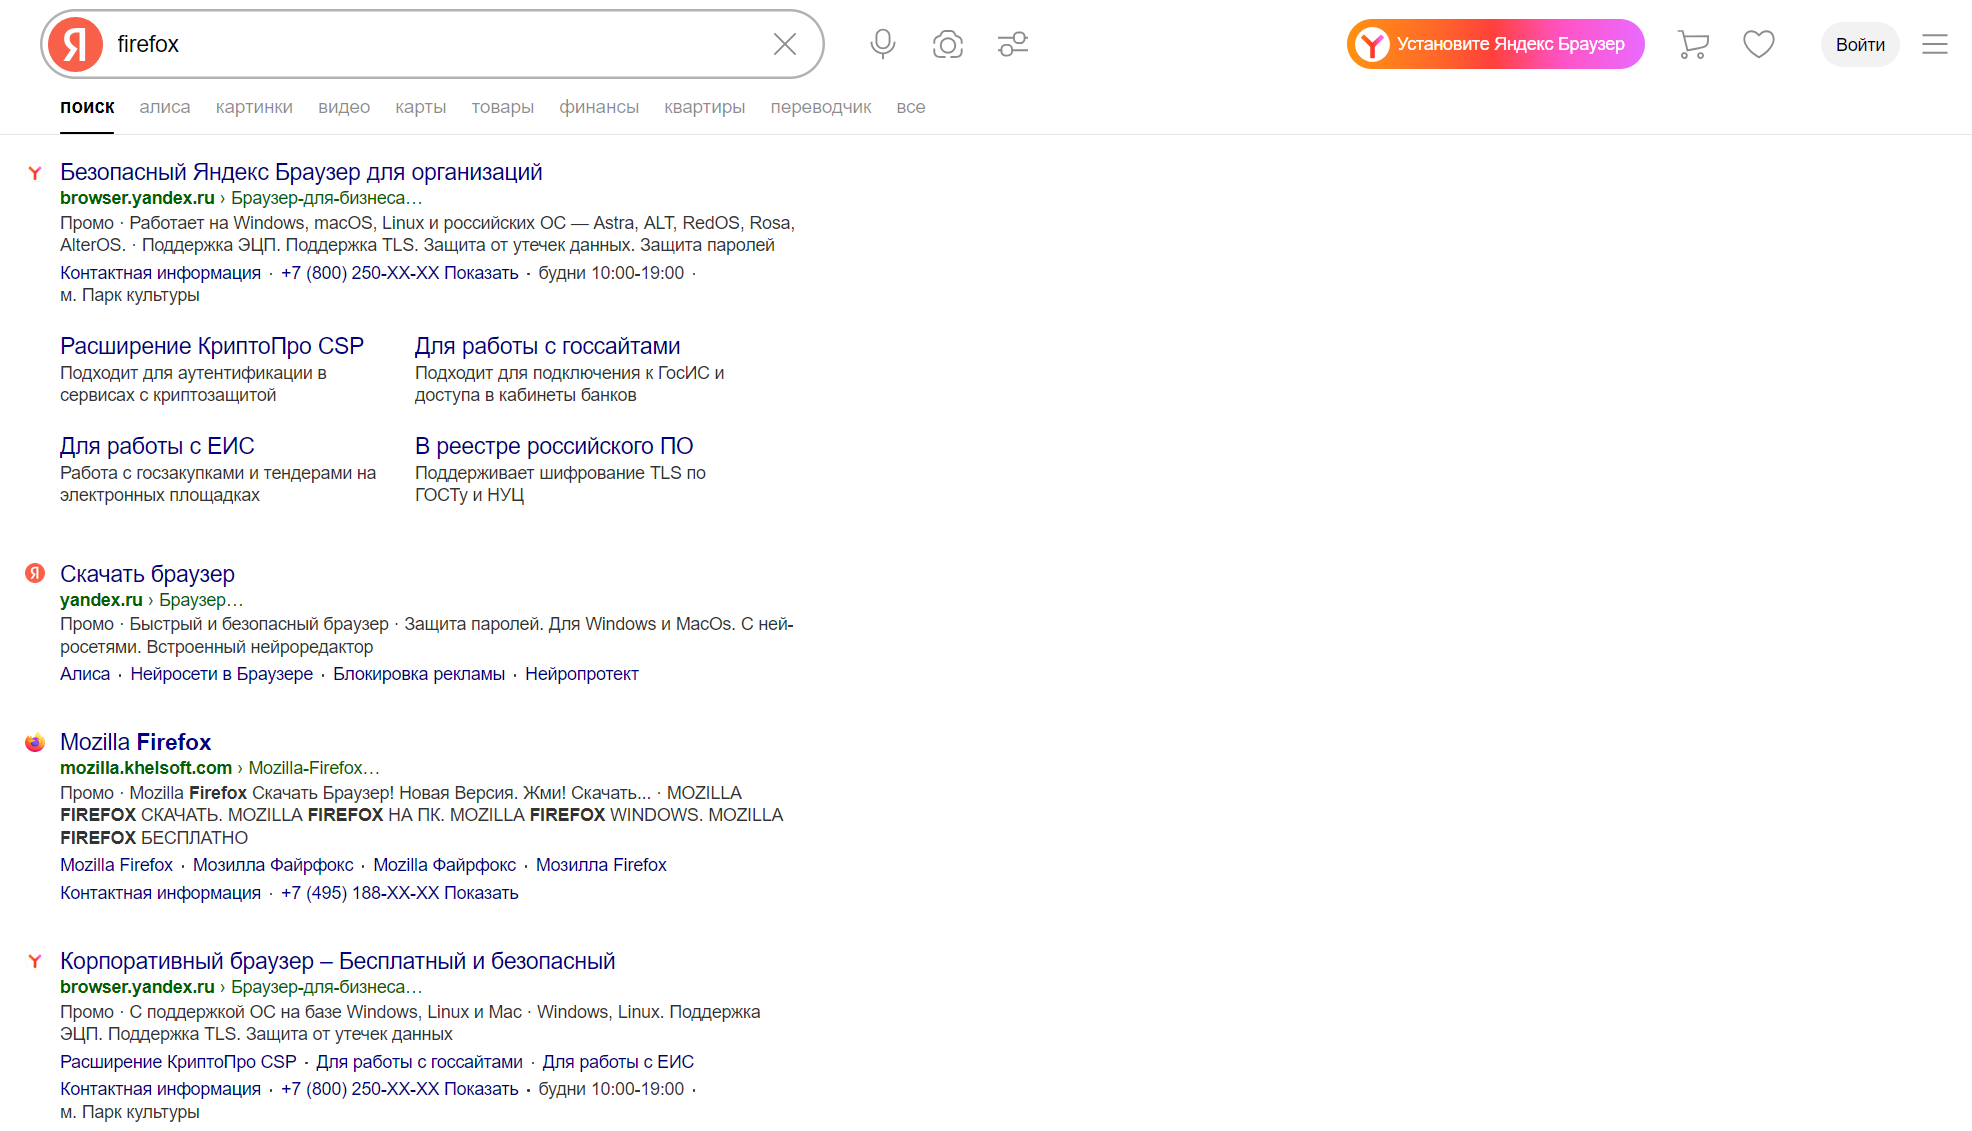
Task: Open image search via camera icon
Action: tap(947, 44)
